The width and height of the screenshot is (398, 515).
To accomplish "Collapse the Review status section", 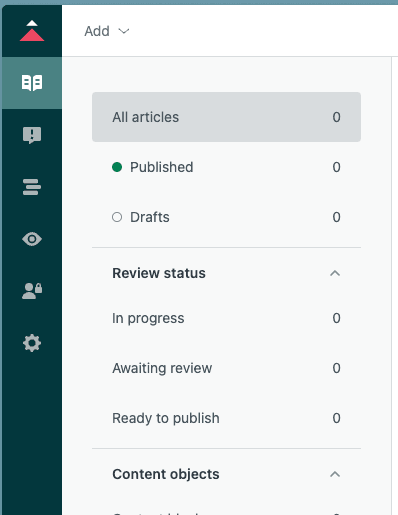I will (x=335, y=273).
